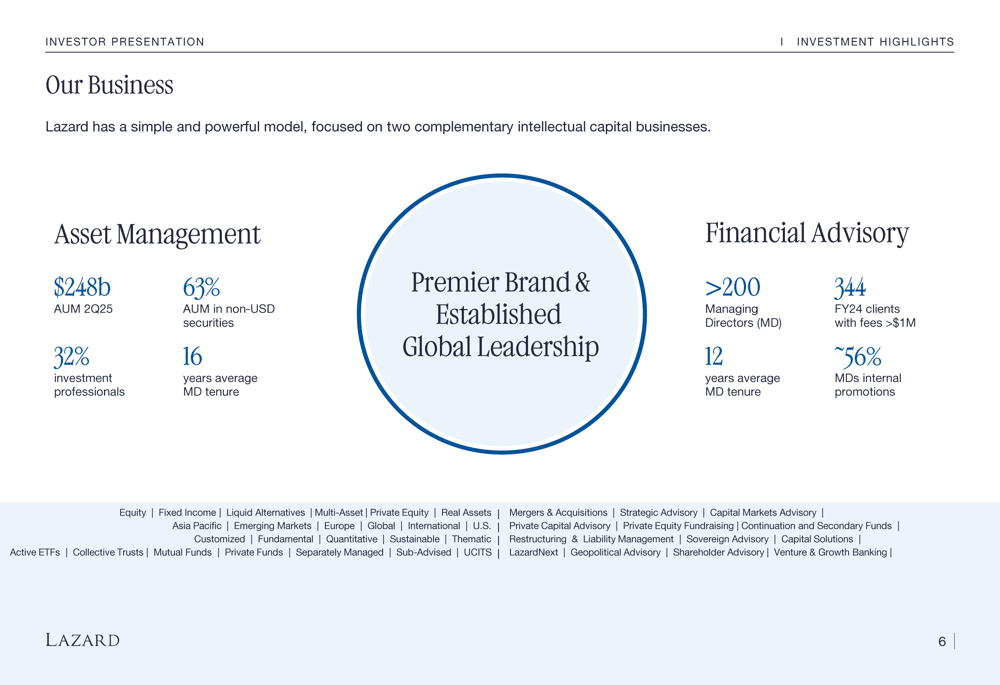
Task: Click Geopolitical Advisory in the bottom row
Action: (x=615, y=552)
